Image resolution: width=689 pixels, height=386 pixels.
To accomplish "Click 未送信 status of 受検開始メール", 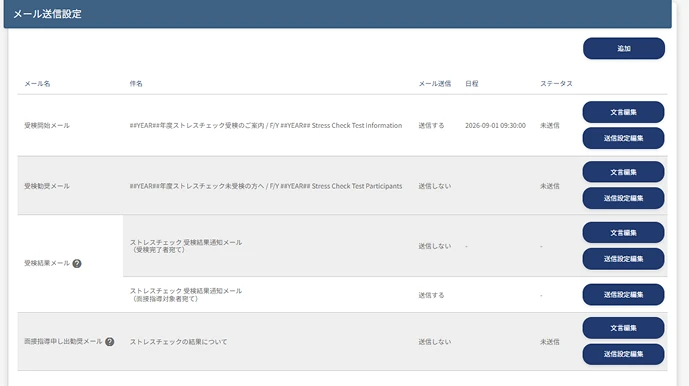I will pyautogui.click(x=550, y=125).
